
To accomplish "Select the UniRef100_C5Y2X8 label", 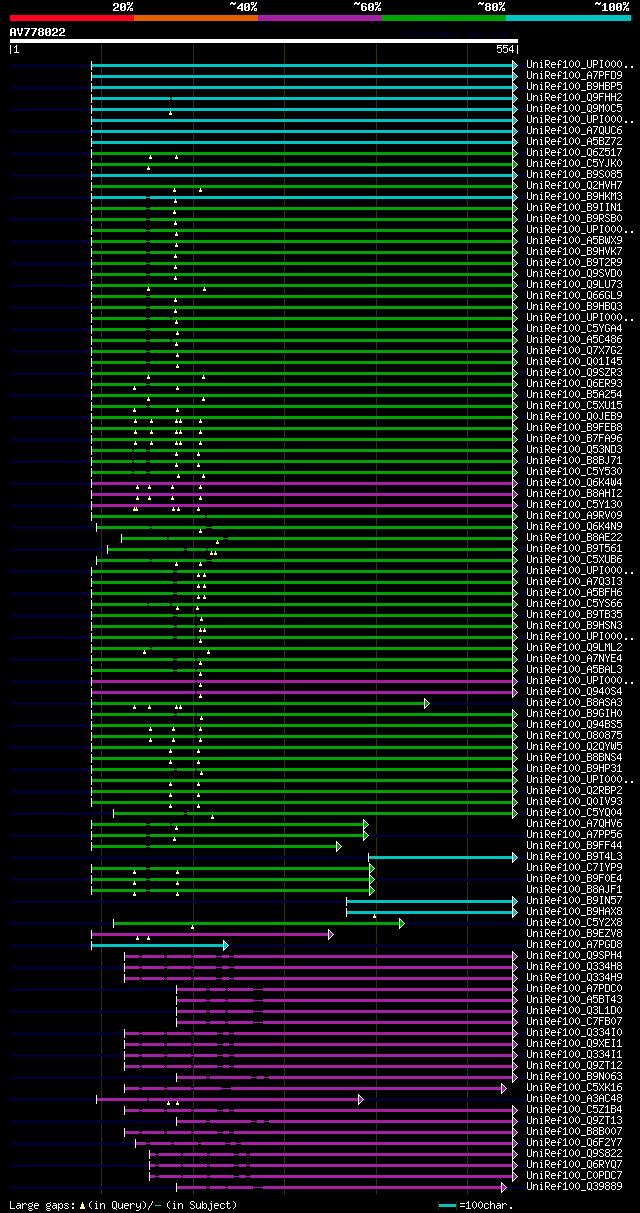I will click(574, 922).
